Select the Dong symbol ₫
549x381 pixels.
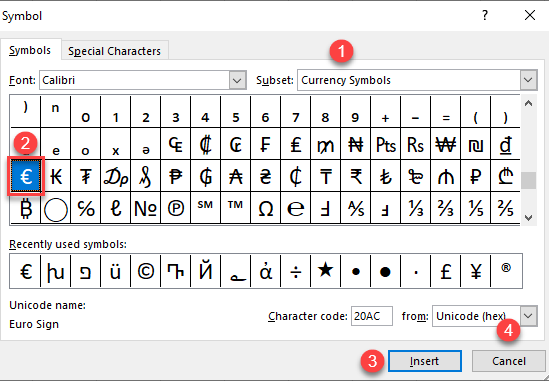click(x=505, y=144)
